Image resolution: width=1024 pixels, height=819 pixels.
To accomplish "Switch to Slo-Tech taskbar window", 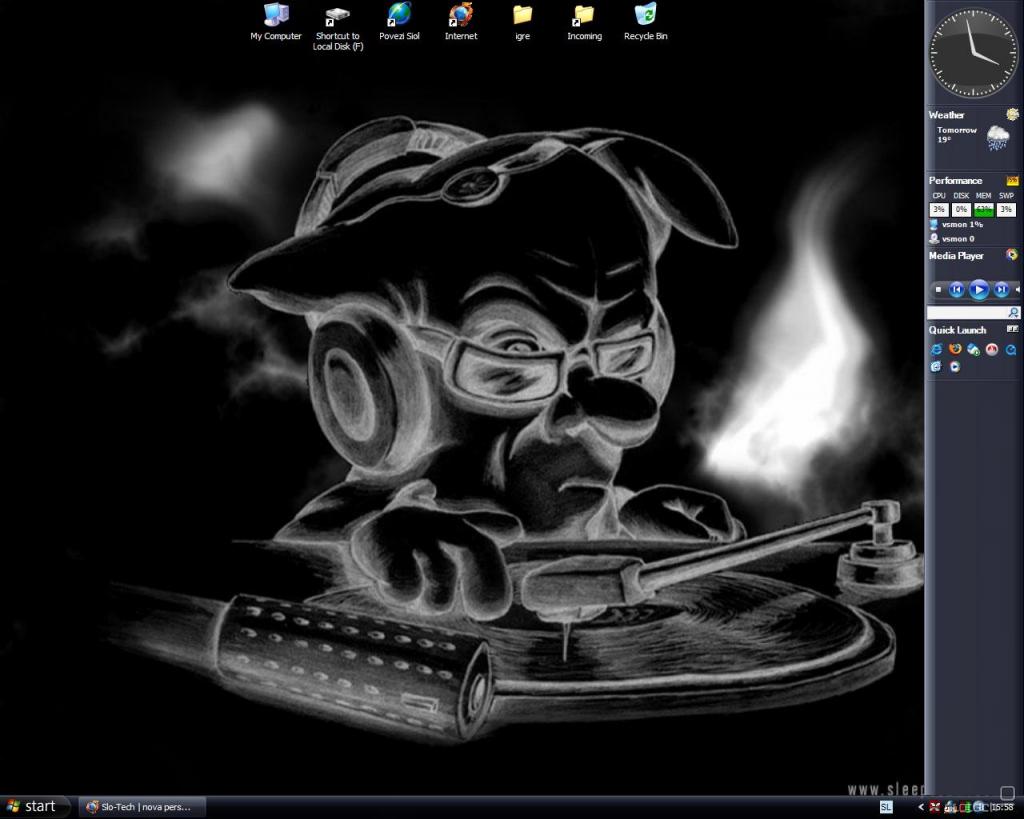I will pyautogui.click(x=142, y=807).
